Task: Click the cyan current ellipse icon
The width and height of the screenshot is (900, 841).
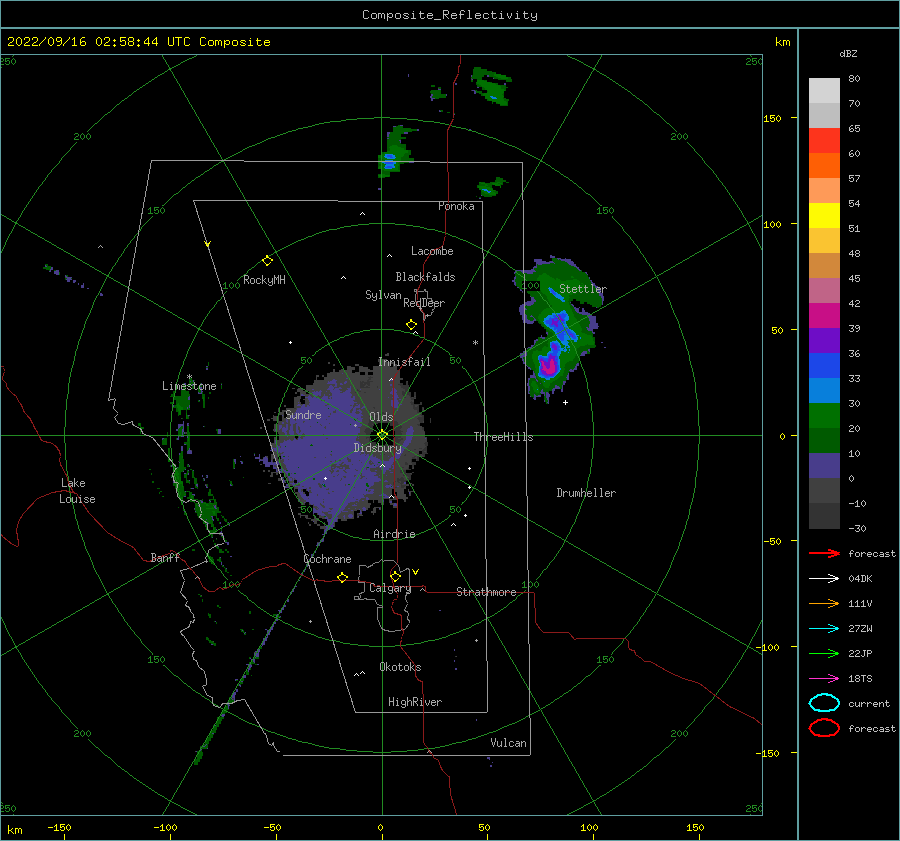Action: pos(824,703)
